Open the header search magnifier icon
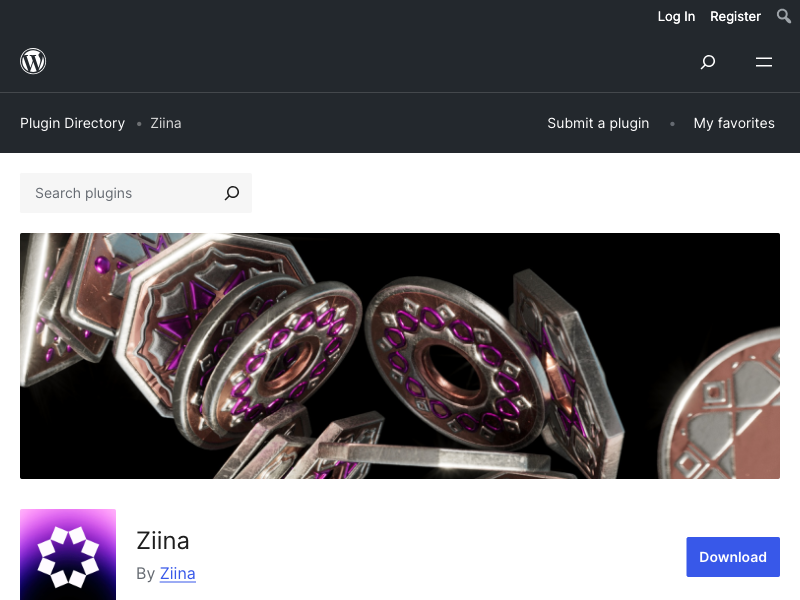 tap(708, 62)
